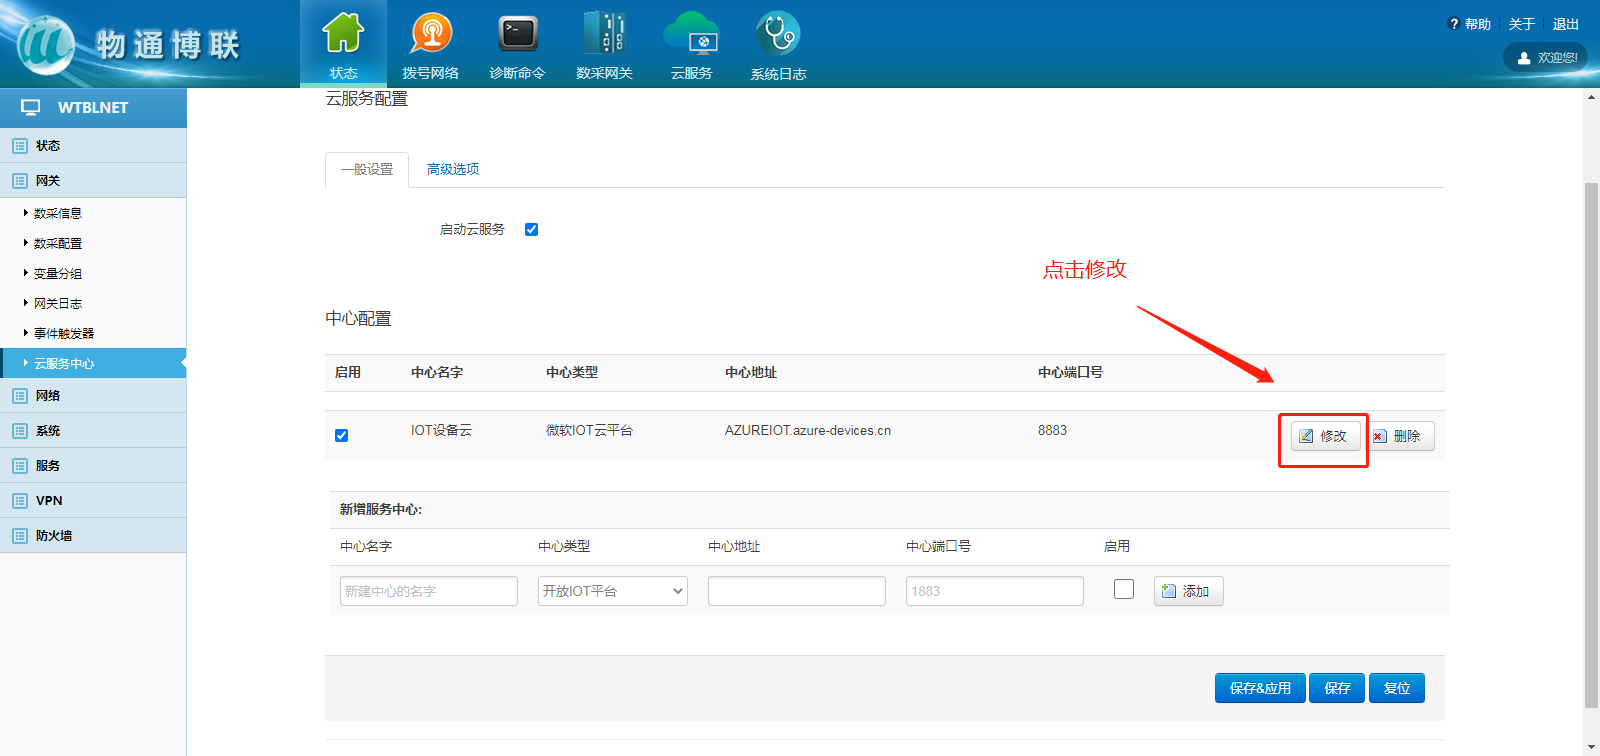Open the 帮助 link

pos(1478,24)
